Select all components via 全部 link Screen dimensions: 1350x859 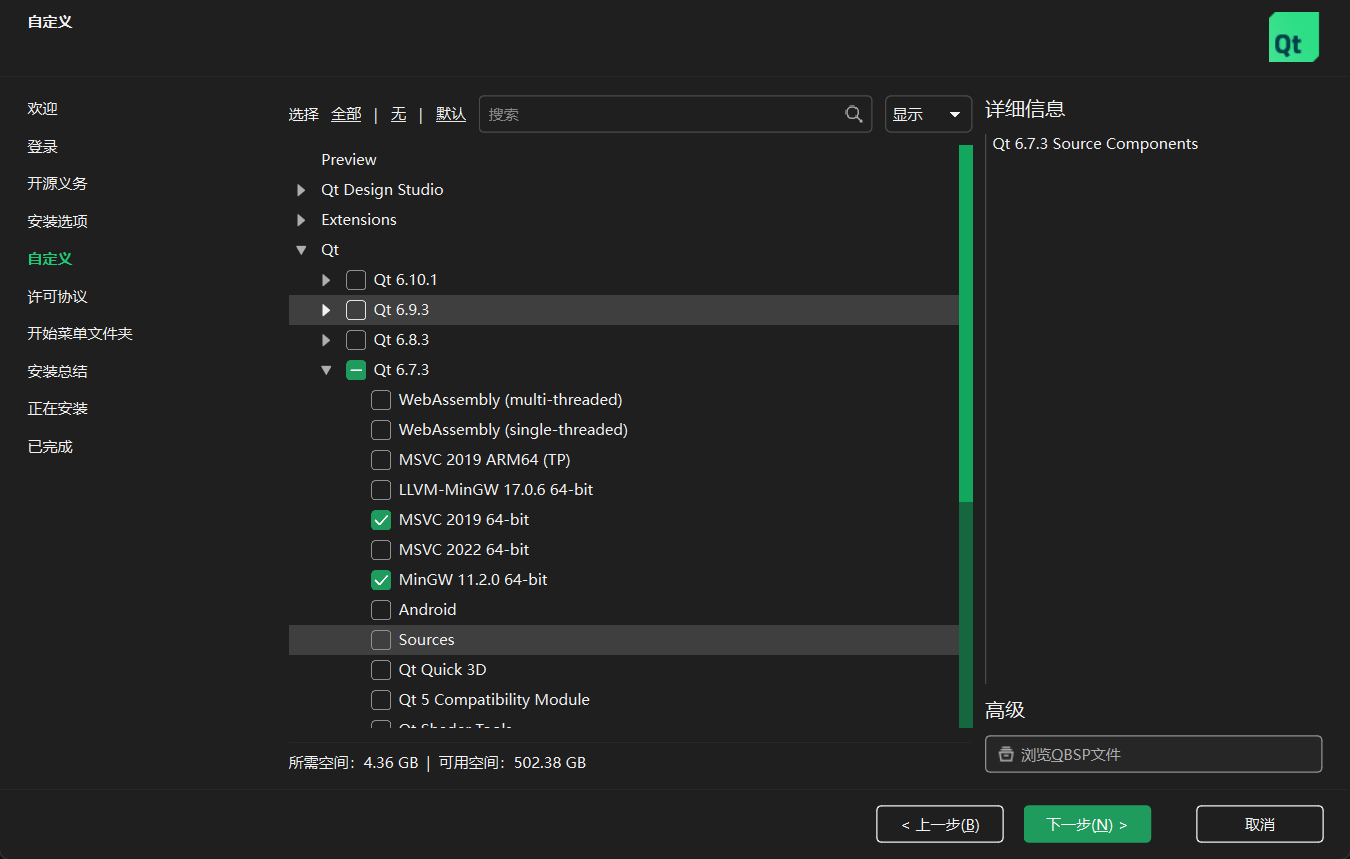point(346,114)
